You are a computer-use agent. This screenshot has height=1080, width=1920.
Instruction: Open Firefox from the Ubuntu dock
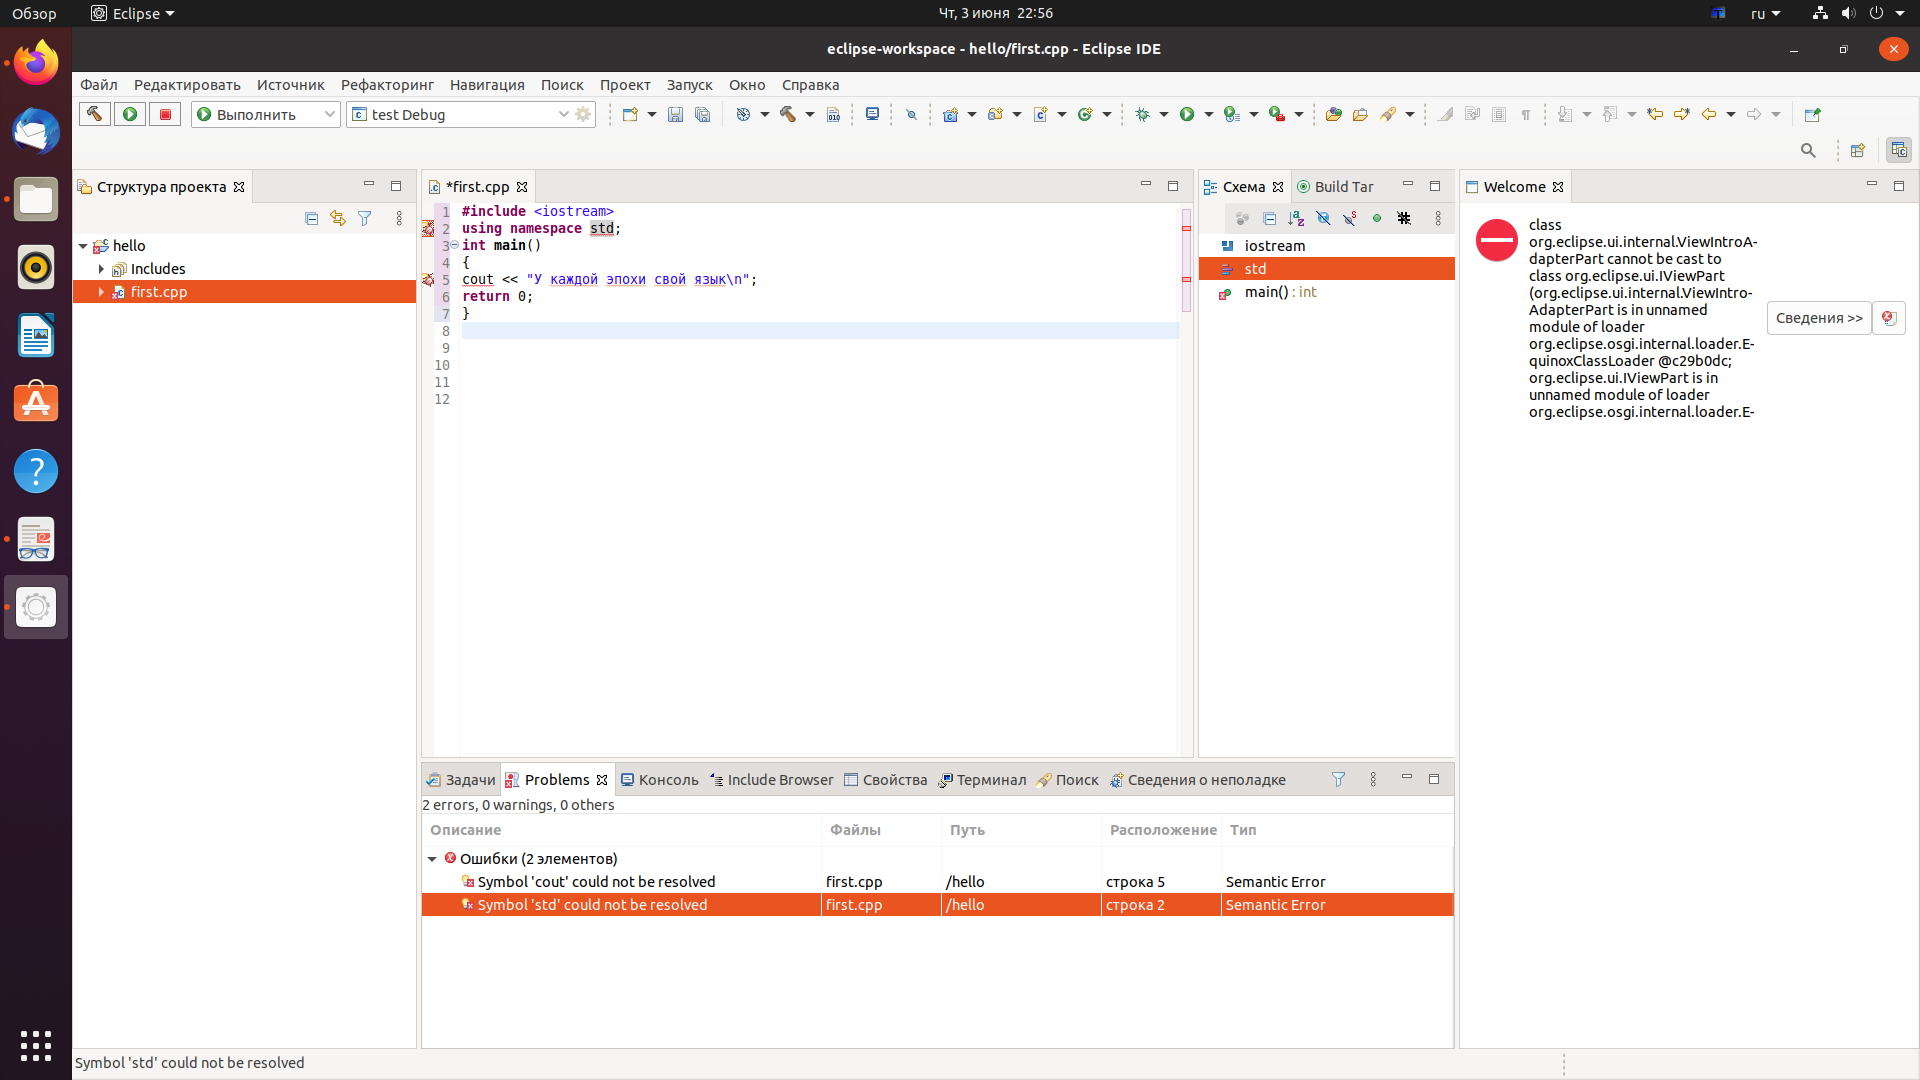click(x=36, y=63)
